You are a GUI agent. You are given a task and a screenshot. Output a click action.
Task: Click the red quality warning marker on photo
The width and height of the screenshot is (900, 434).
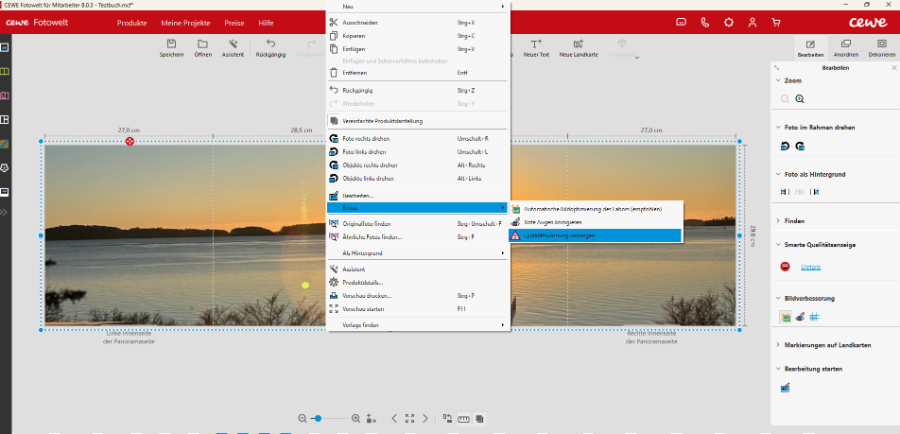129,142
